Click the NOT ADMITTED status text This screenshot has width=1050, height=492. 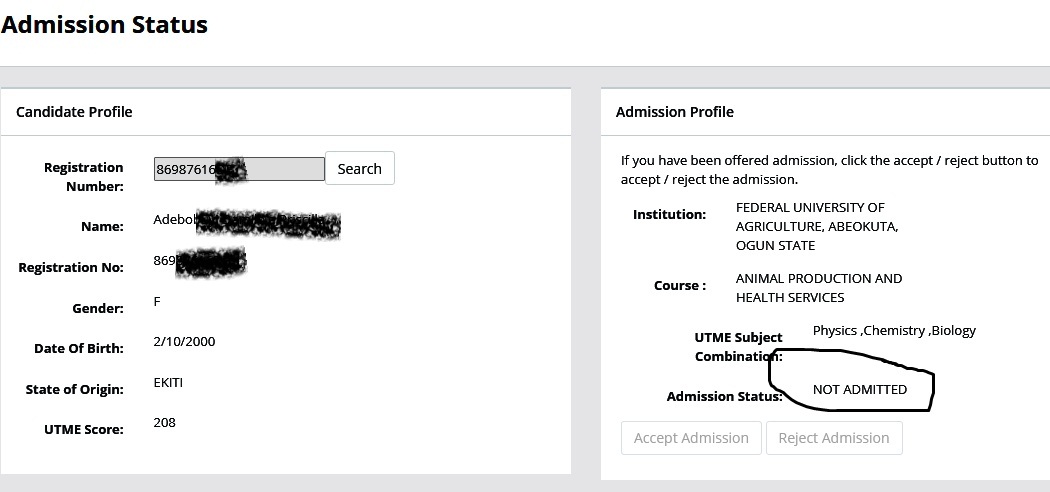pos(859,390)
